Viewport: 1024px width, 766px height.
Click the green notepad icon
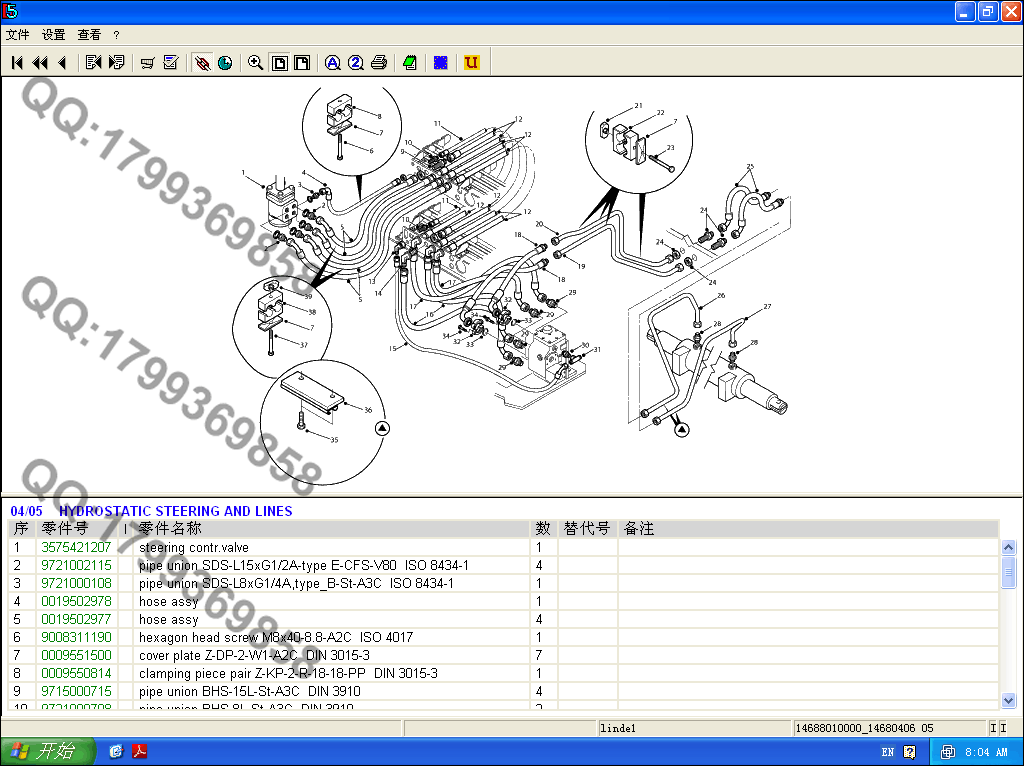click(409, 63)
